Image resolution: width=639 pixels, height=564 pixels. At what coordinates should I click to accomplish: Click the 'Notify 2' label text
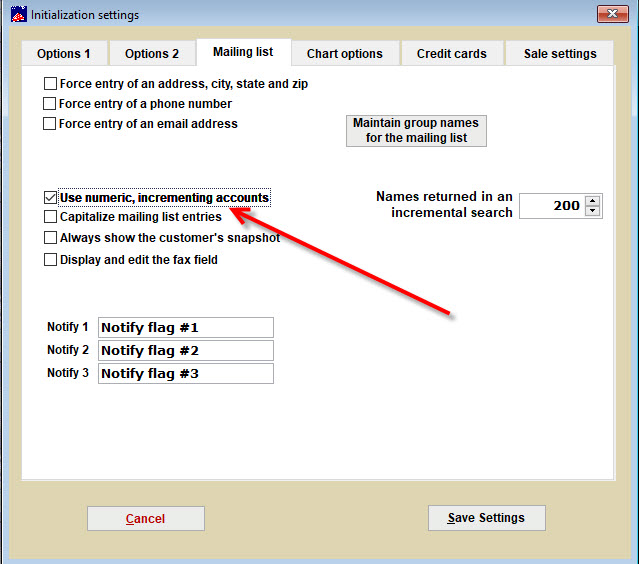coord(68,350)
